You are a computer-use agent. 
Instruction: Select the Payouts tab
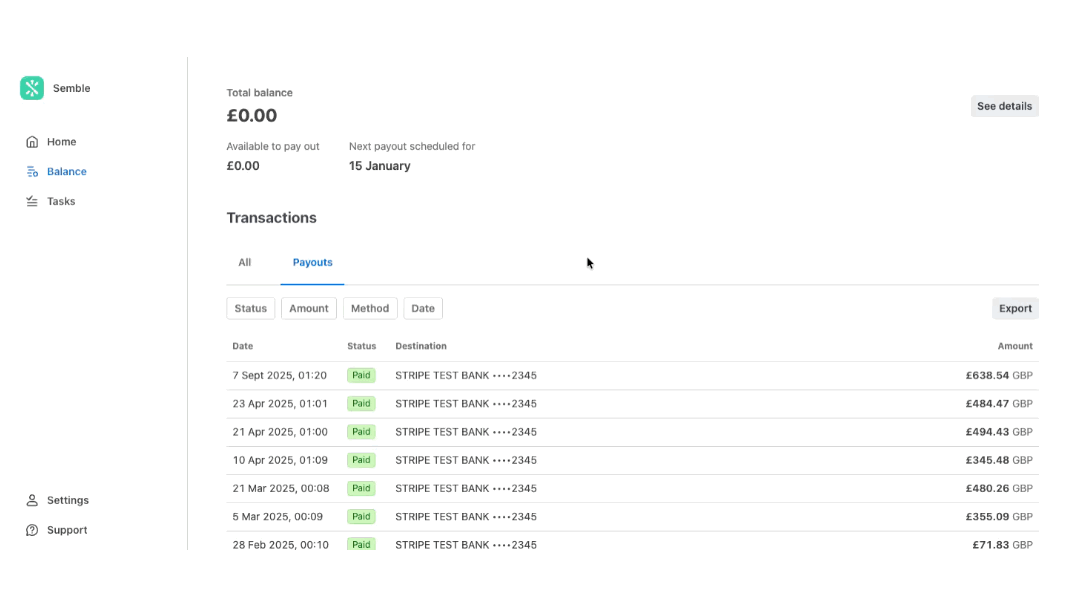coord(312,262)
